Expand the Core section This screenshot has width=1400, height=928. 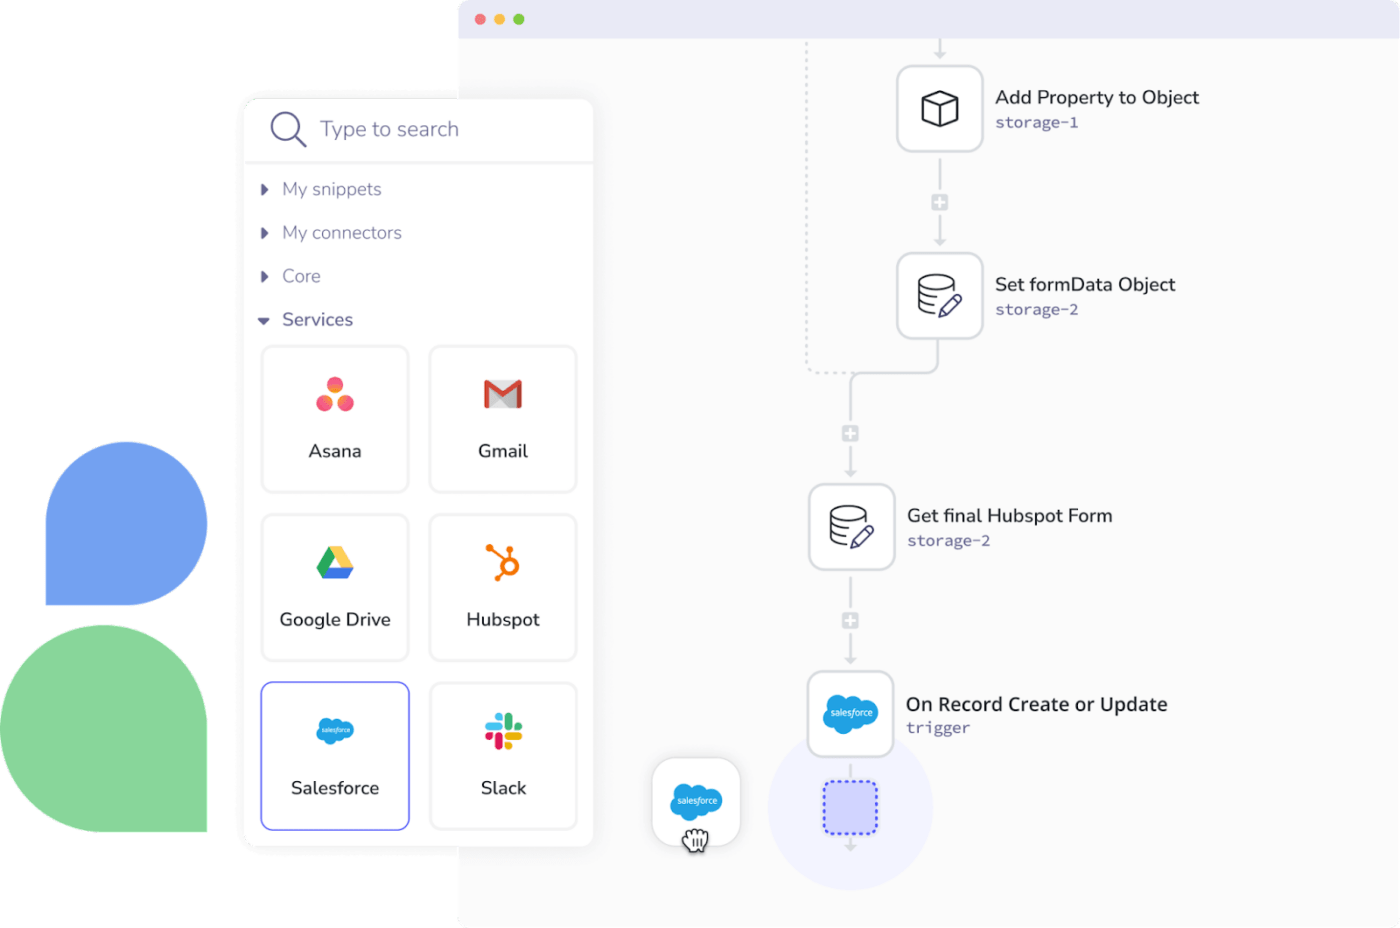(x=290, y=276)
